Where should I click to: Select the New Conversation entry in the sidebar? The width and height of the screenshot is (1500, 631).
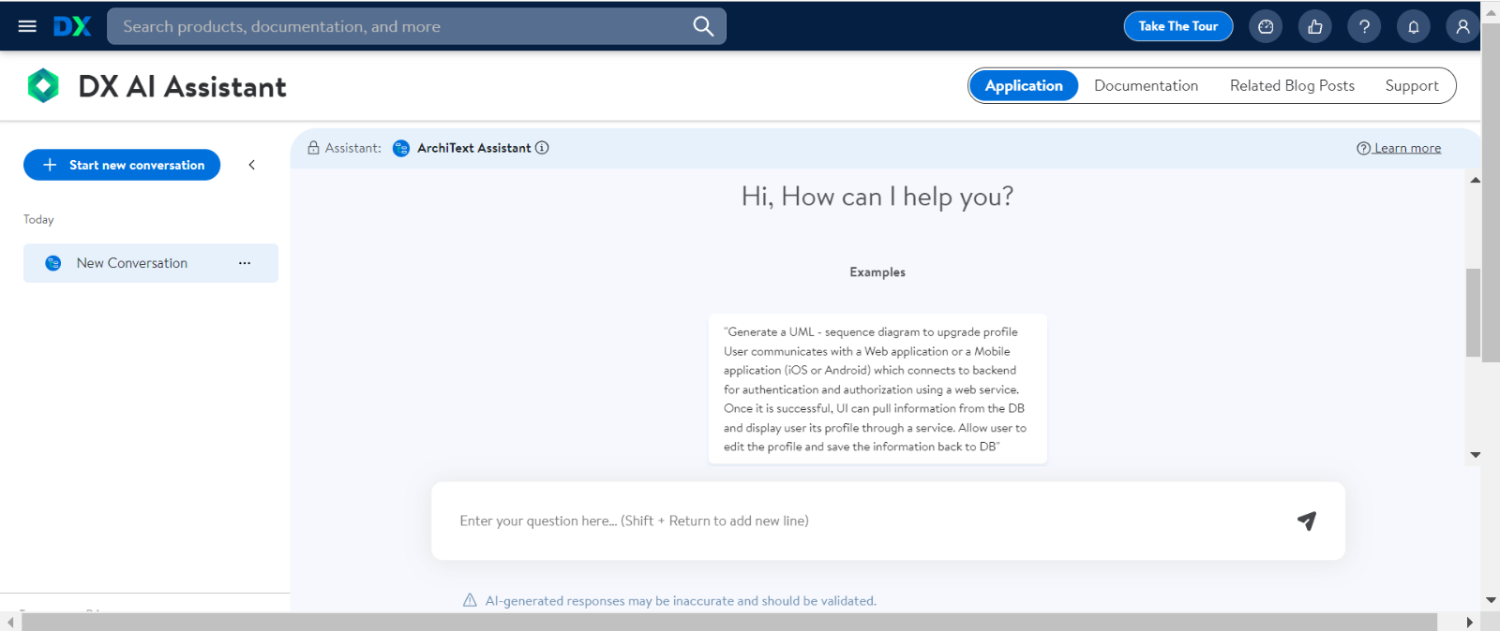point(151,263)
